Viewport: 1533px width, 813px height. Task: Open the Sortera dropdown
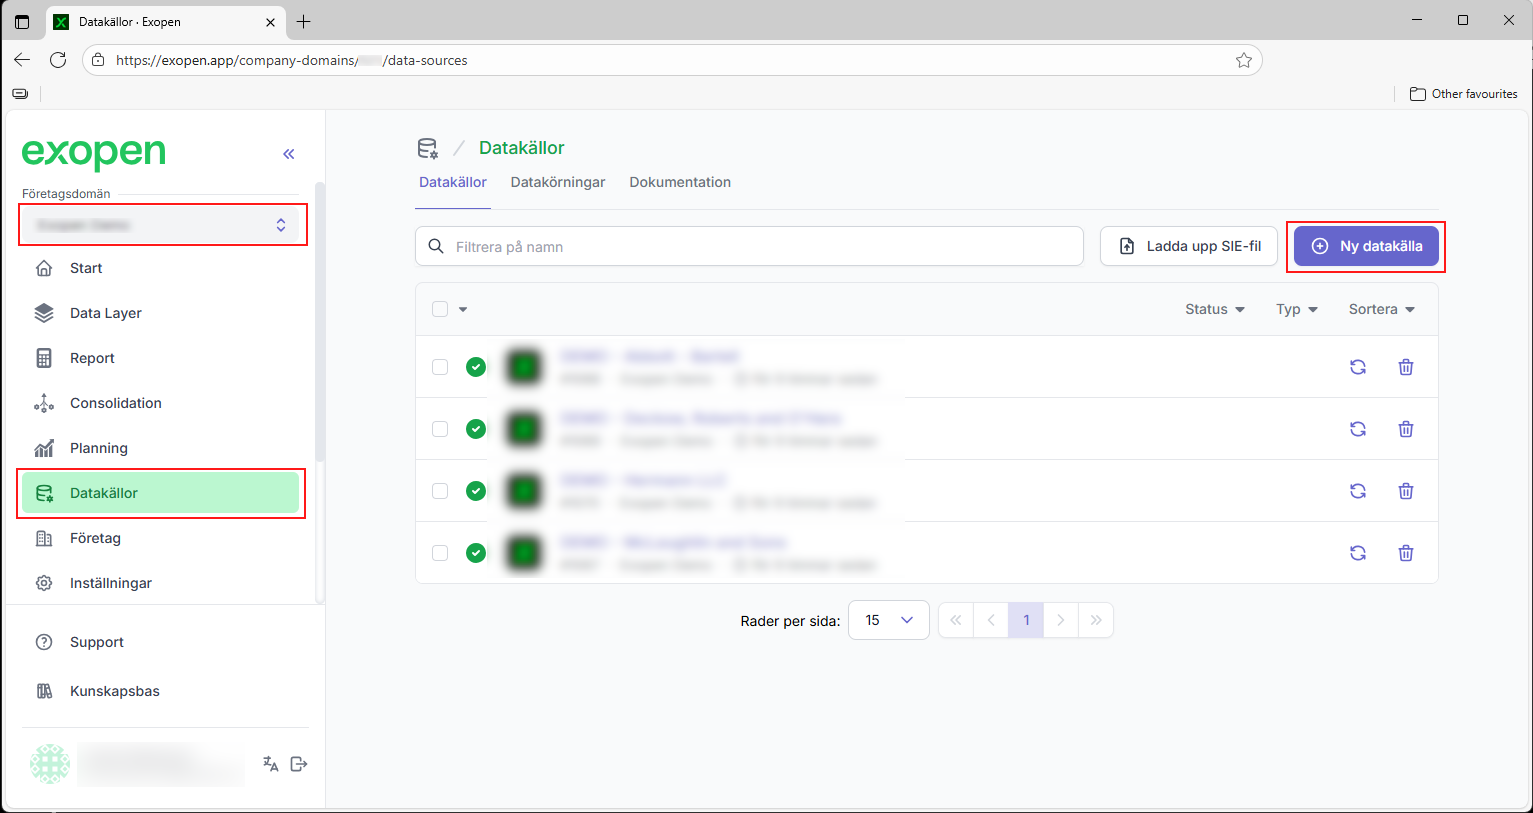[1381, 309]
